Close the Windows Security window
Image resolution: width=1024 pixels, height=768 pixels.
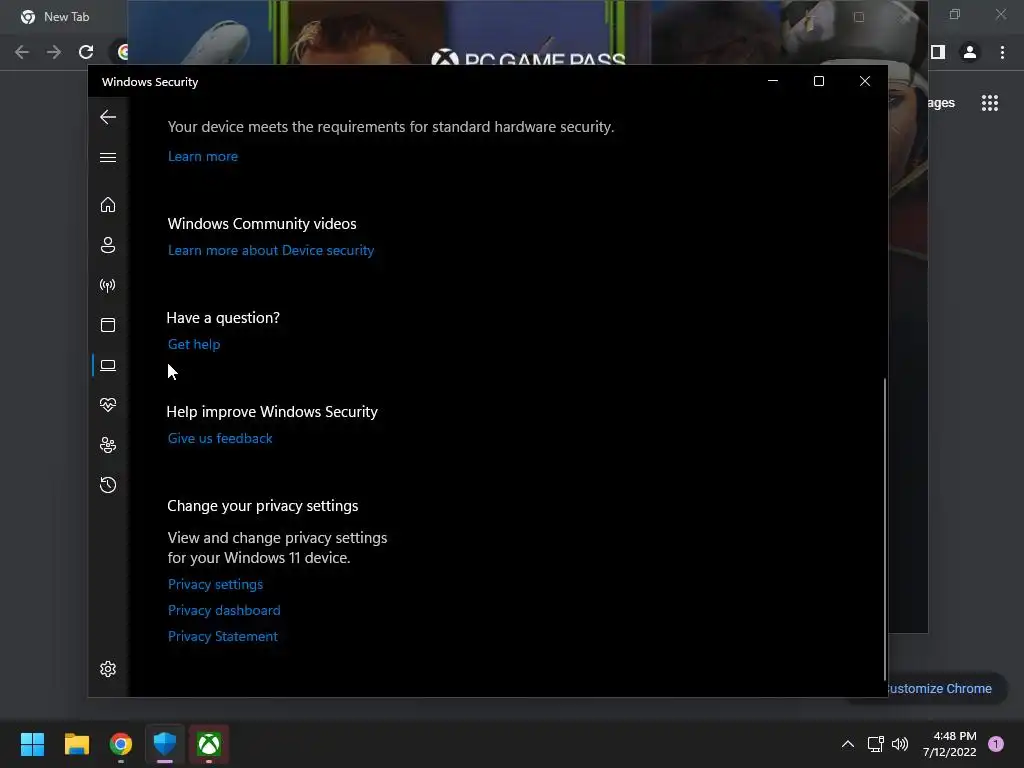point(865,81)
